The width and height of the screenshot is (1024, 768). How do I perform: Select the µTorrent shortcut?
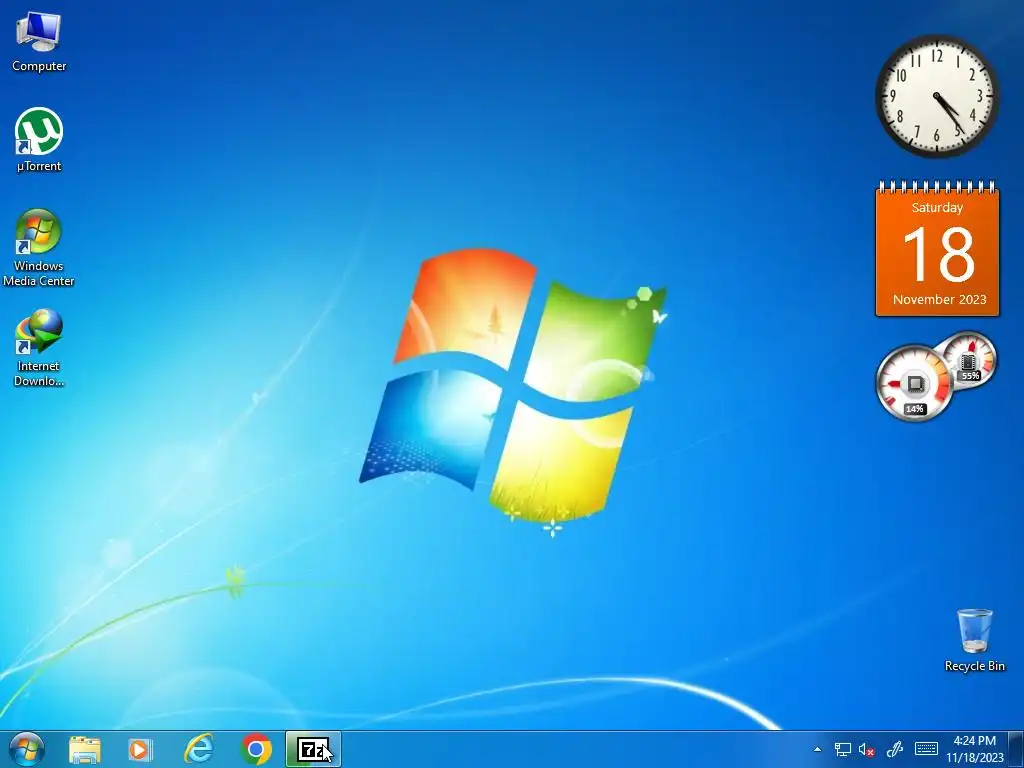coord(39,140)
